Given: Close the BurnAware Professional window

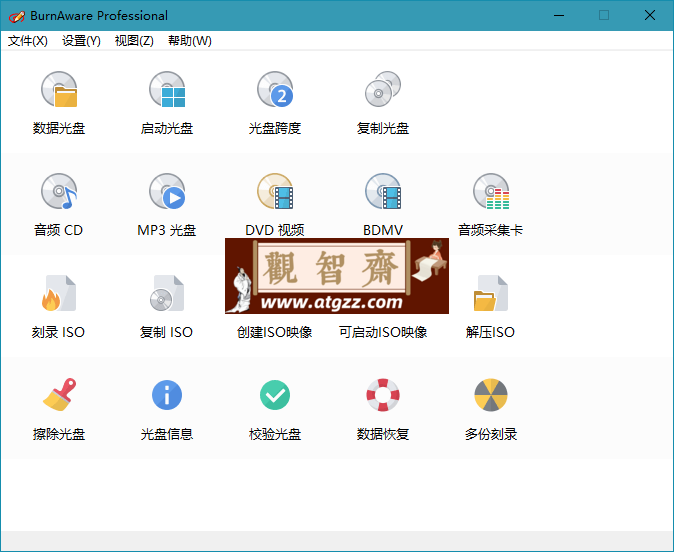Looking at the screenshot, I should [x=650, y=15].
